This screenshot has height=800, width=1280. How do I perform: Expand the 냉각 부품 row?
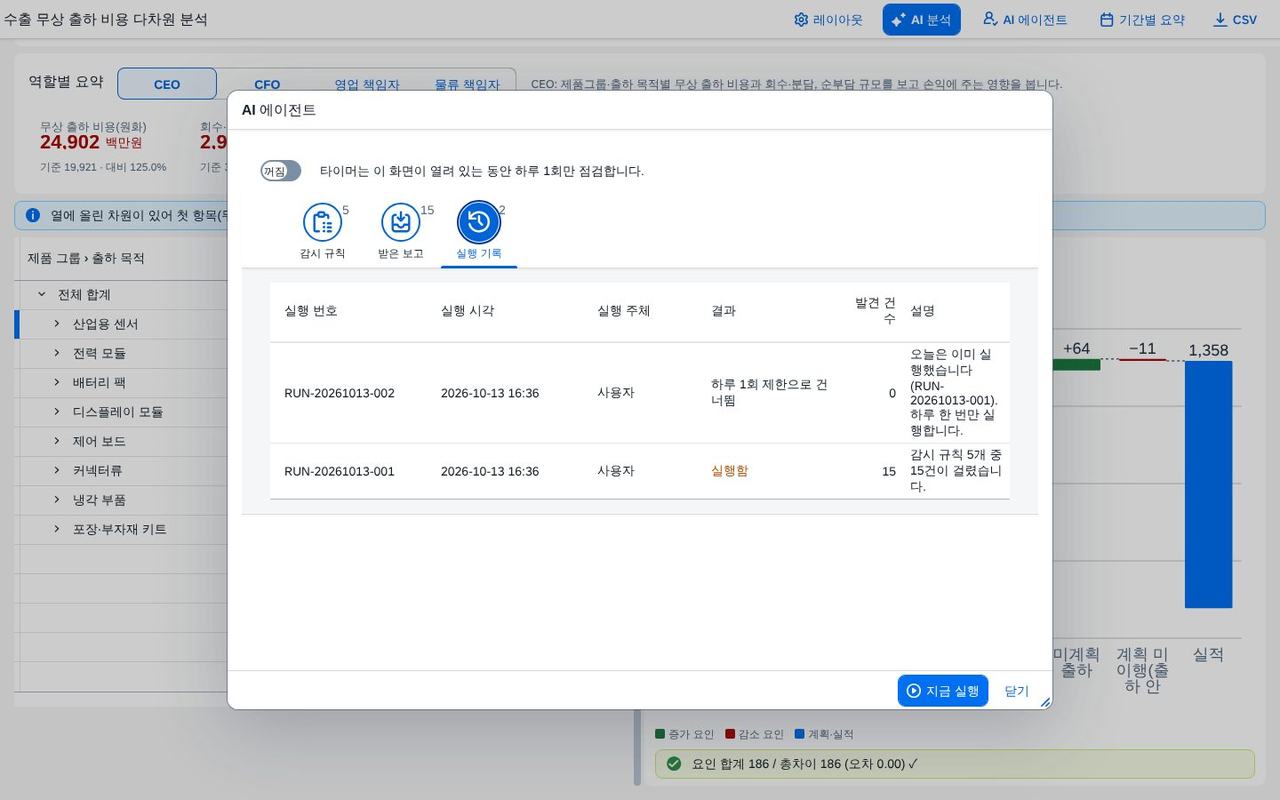57,499
